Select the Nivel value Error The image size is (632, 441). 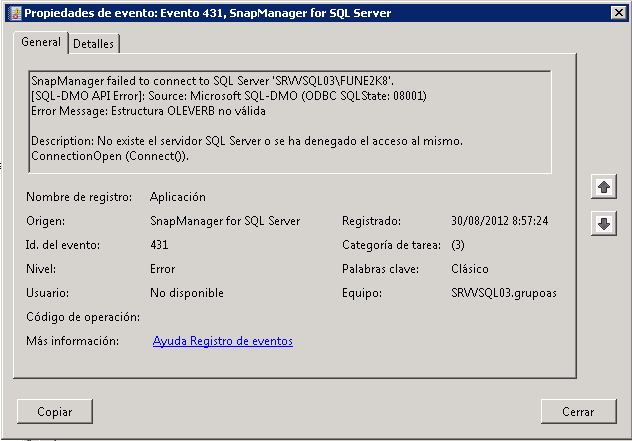coord(162,269)
